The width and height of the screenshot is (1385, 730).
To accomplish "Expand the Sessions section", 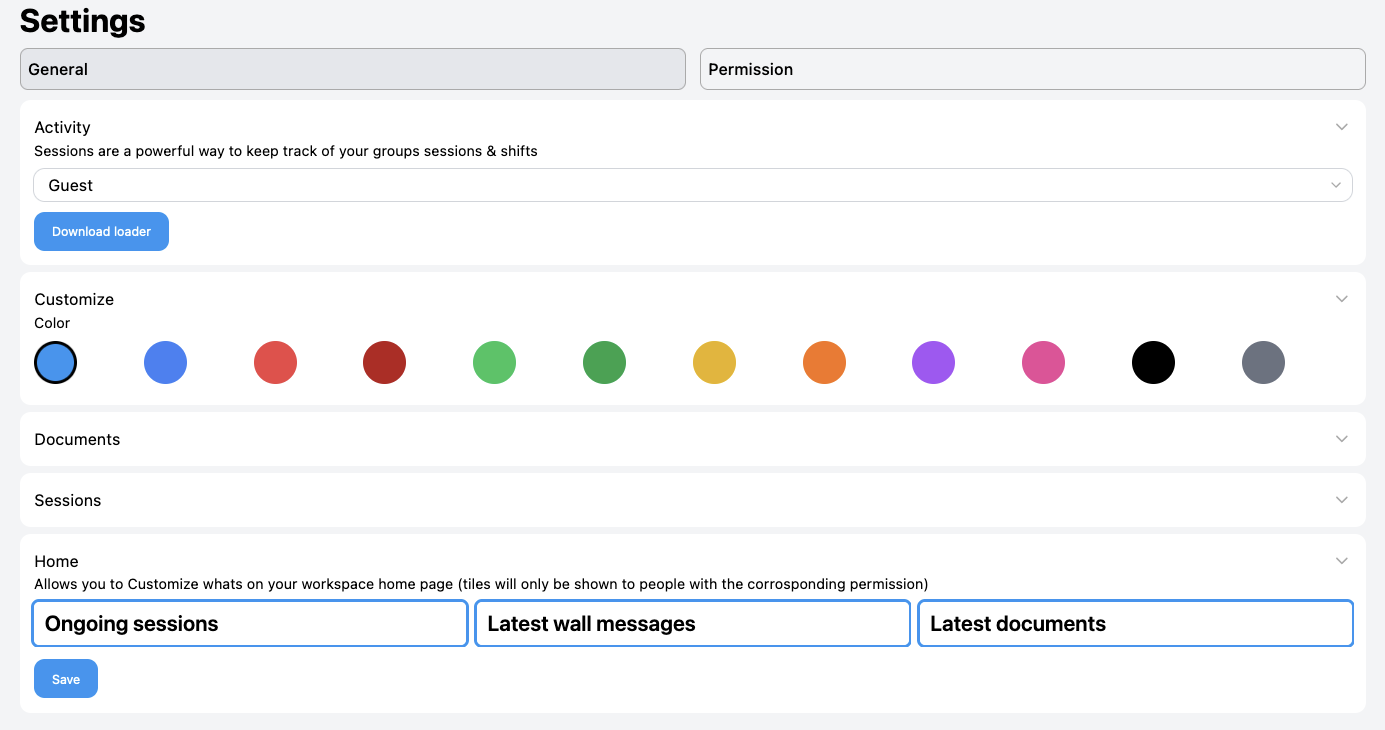I will (692, 499).
